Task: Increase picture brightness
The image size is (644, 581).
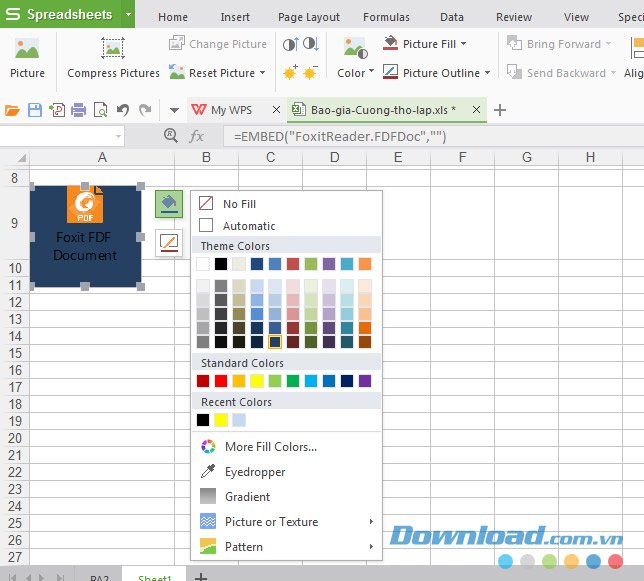Action: click(290, 73)
